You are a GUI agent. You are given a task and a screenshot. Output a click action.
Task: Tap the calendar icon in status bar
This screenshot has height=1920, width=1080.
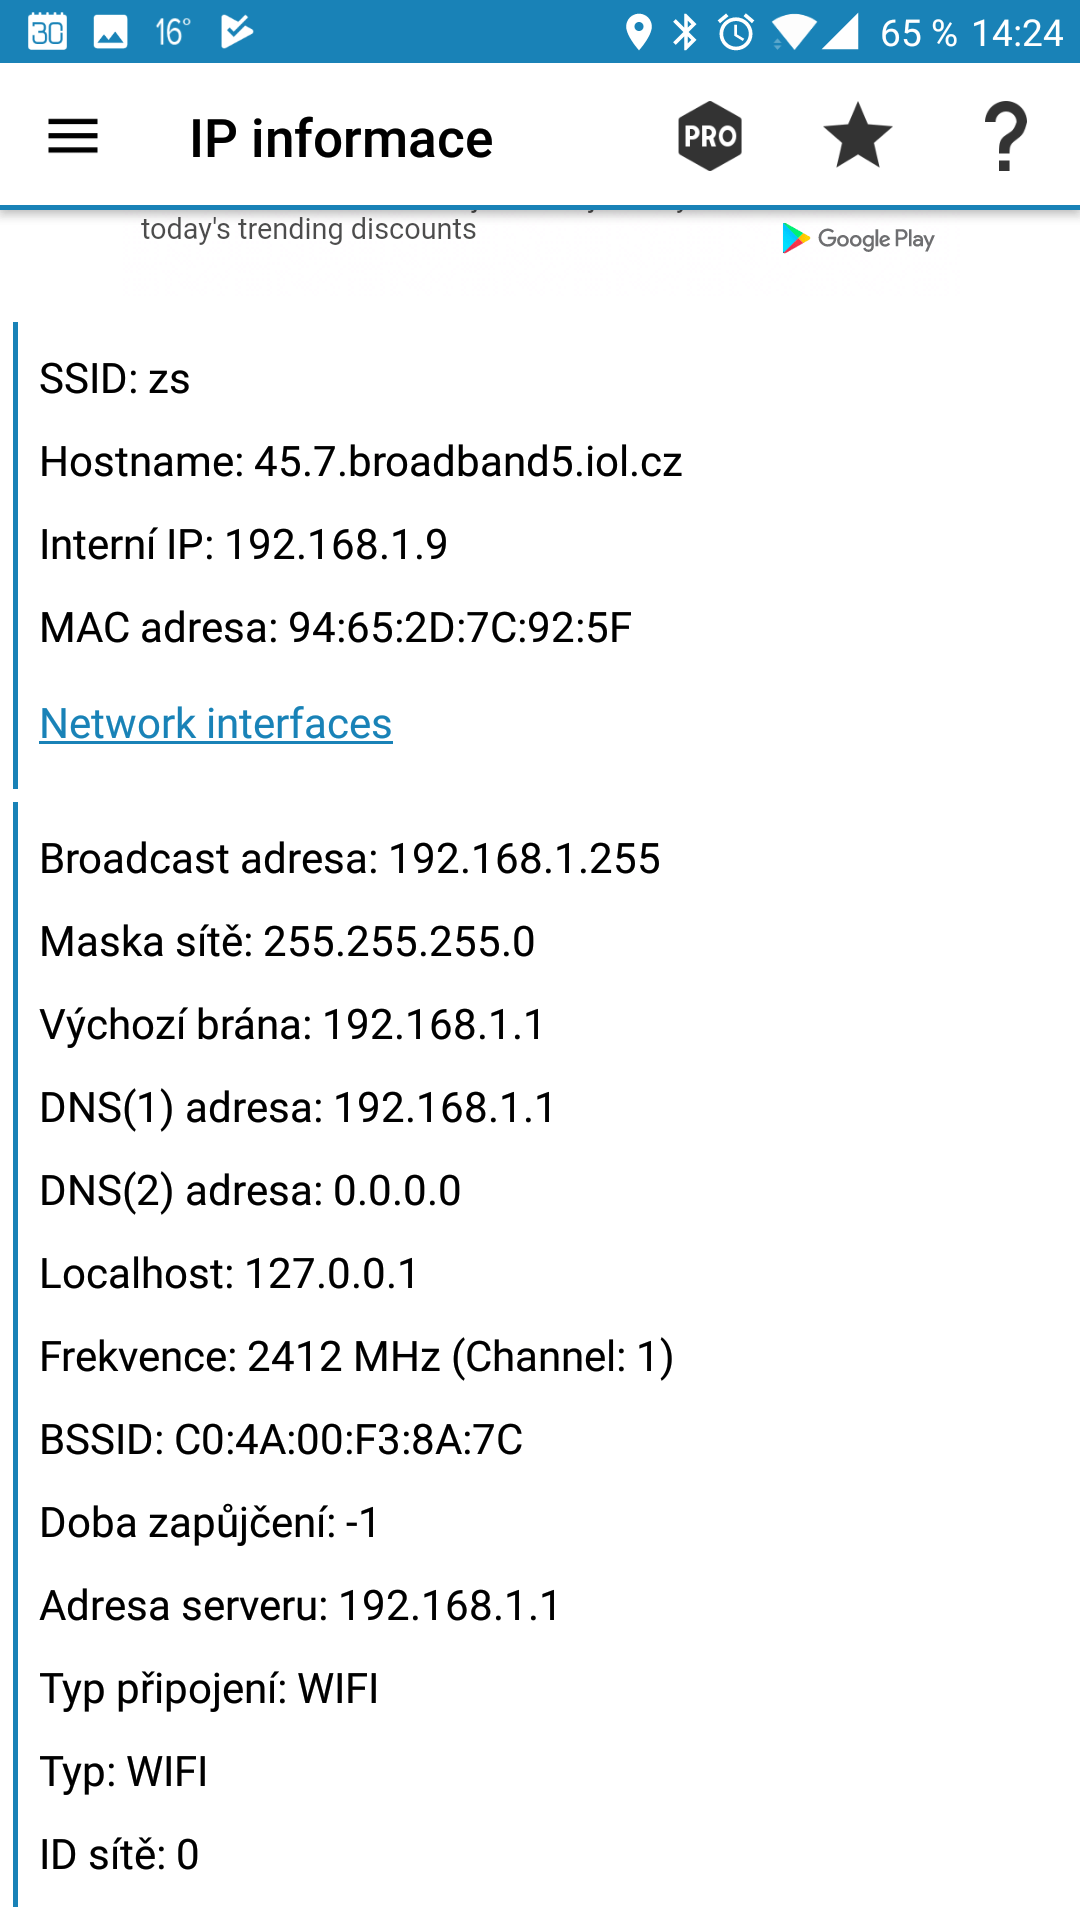(47, 32)
